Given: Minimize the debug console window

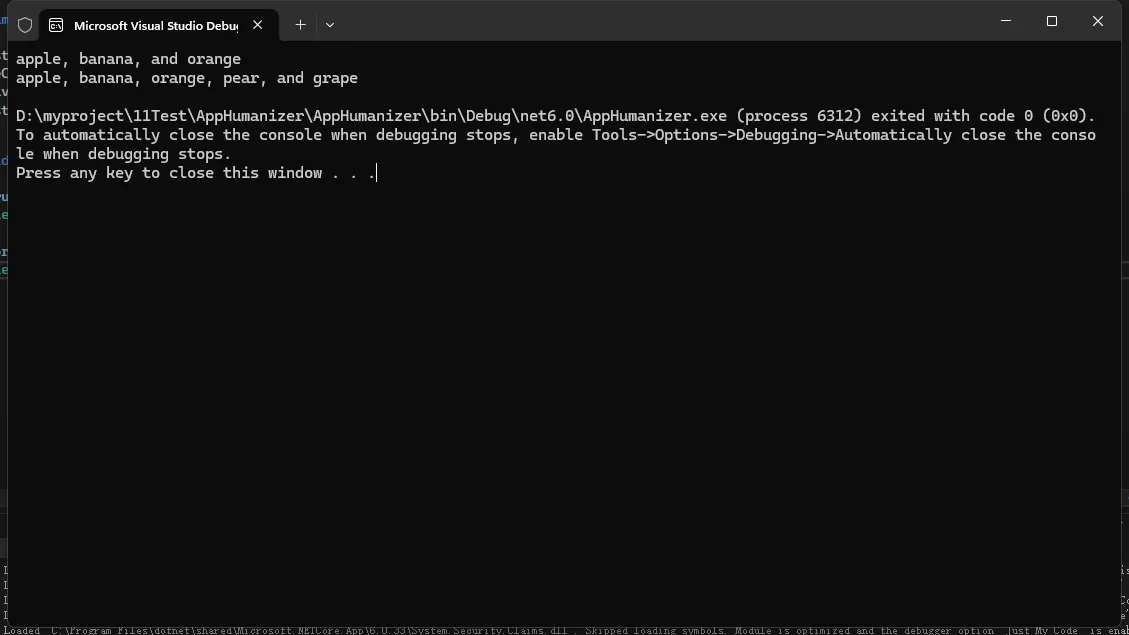Looking at the screenshot, I should (x=1006, y=21).
